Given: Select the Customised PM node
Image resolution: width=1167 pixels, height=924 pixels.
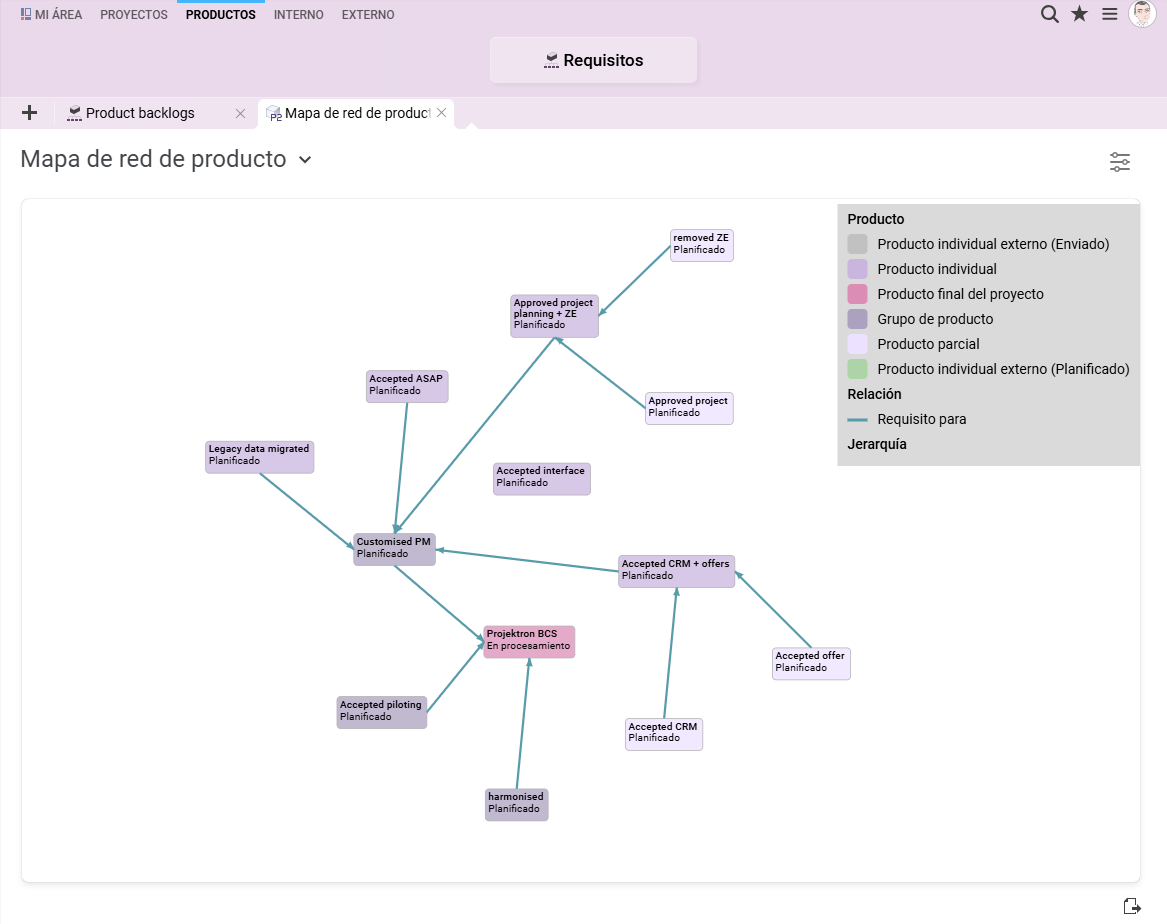Looking at the screenshot, I should pos(394,548).
